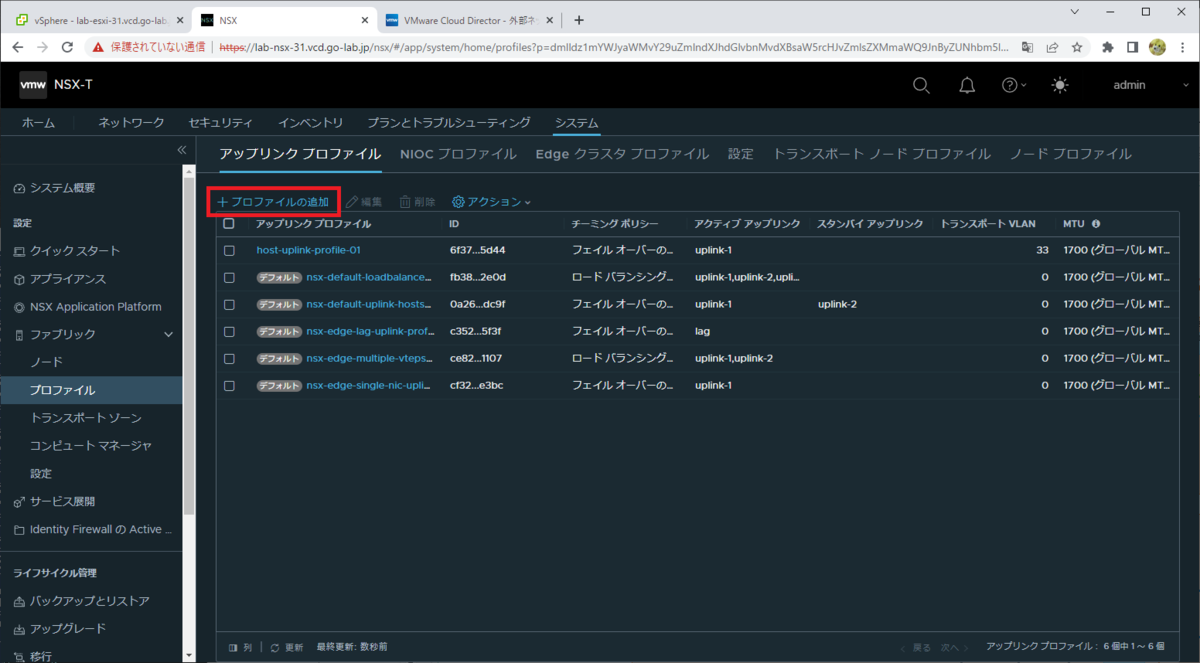Open the NSX search magnifier icon

921,85
